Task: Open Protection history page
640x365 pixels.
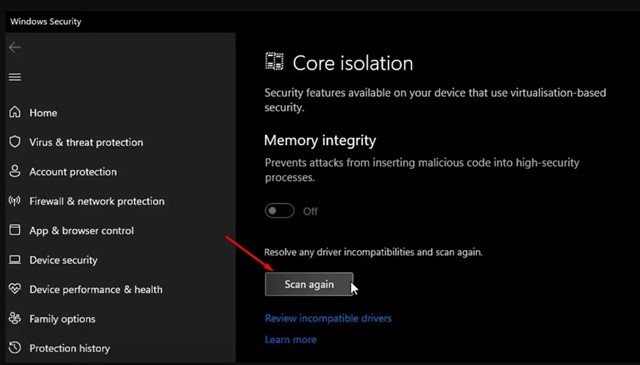Action: coord(69,348)
